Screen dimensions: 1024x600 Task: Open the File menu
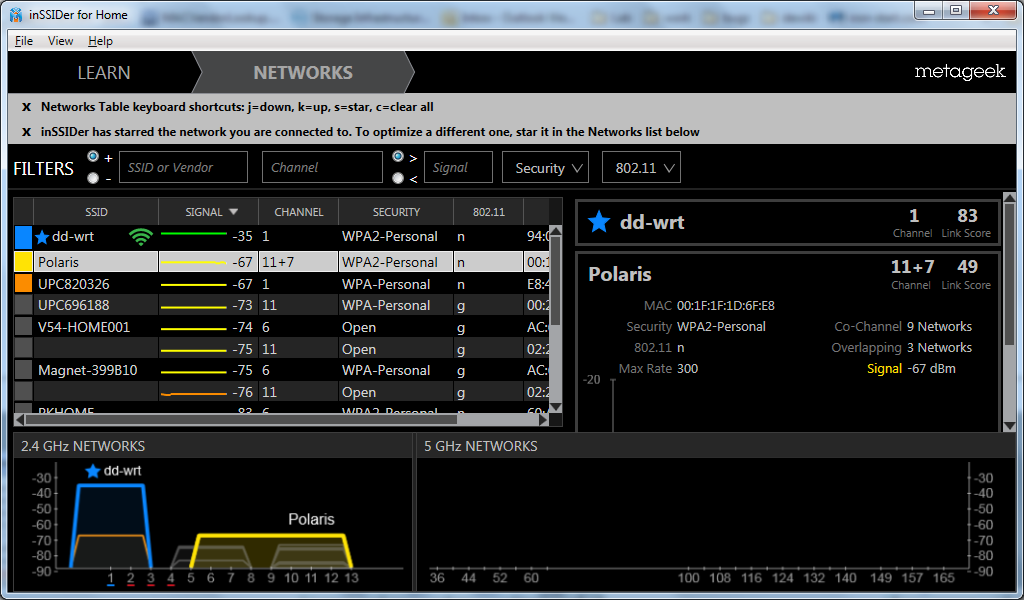pos(24,40)
